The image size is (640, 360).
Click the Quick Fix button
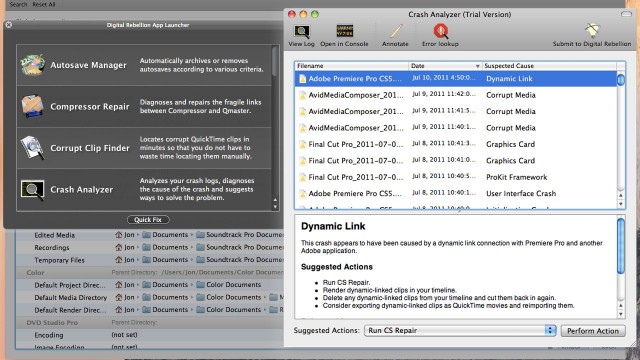[148, 220]
